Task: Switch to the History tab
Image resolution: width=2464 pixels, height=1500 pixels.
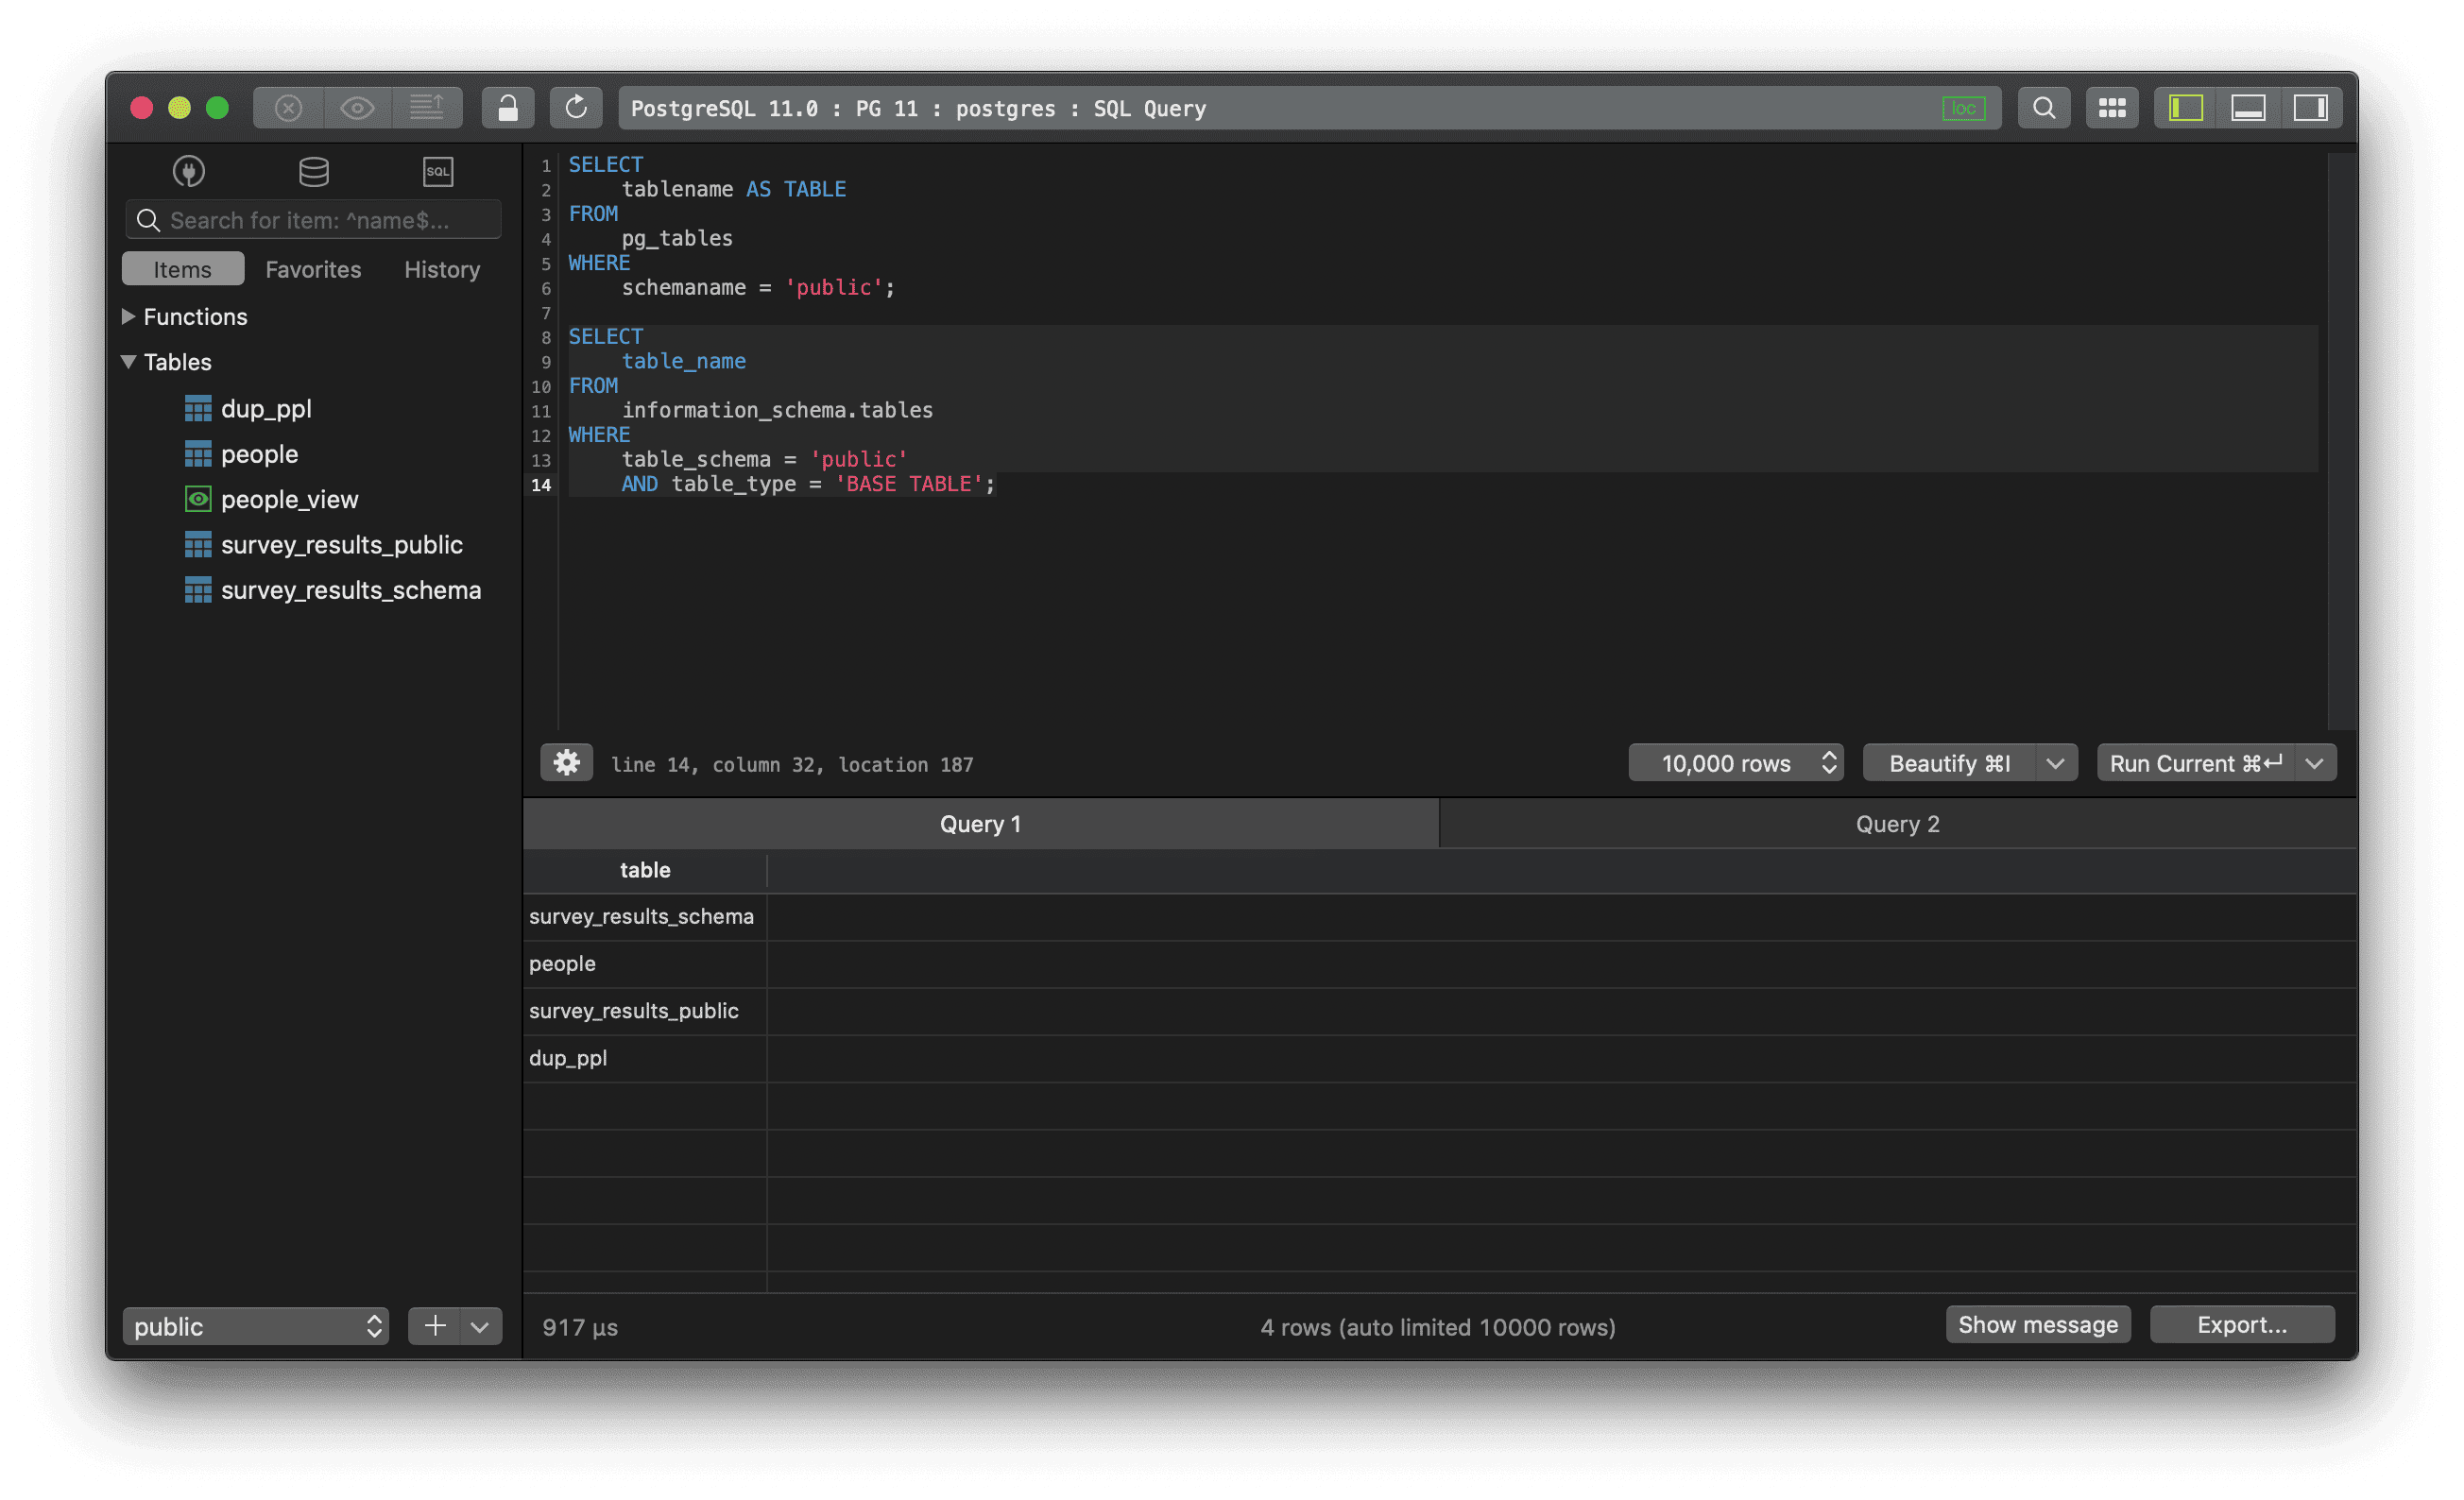Action: point(442,269)
